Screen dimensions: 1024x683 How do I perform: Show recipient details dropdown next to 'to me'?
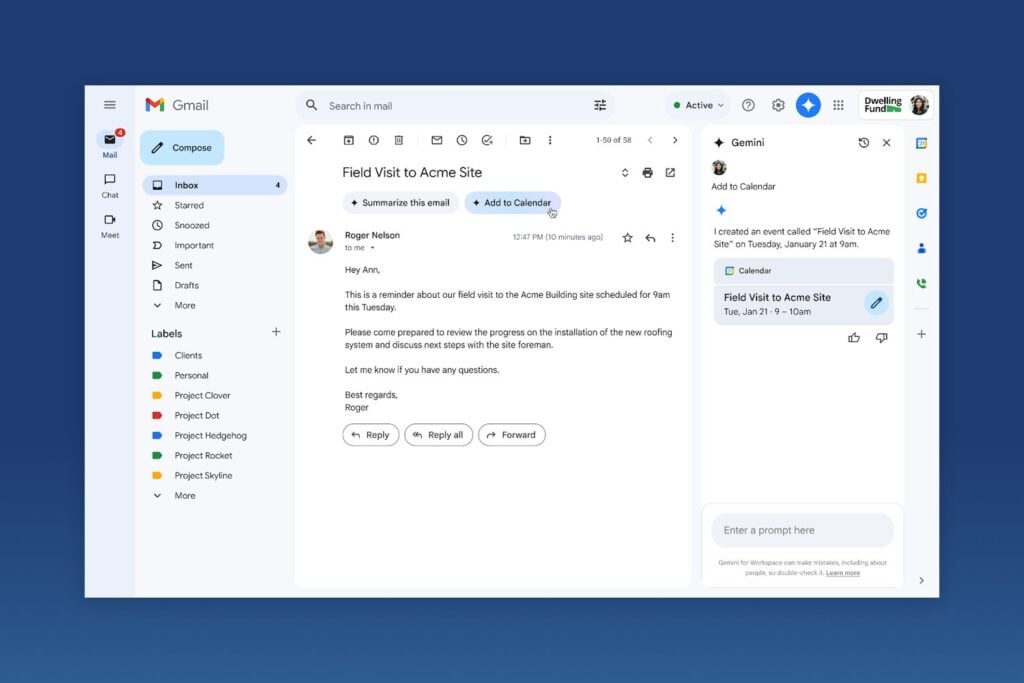[372, 248]
